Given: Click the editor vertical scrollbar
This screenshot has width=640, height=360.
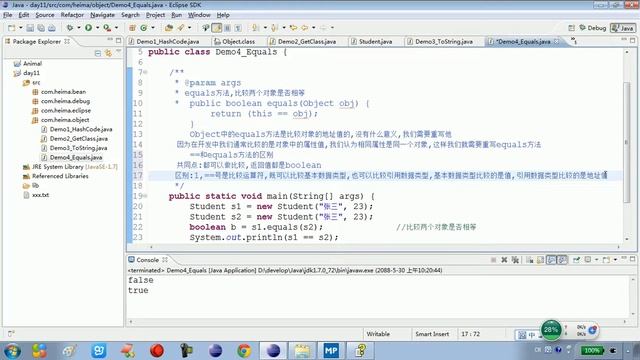Looking at the screenshot, I should [x=627, y=142].
